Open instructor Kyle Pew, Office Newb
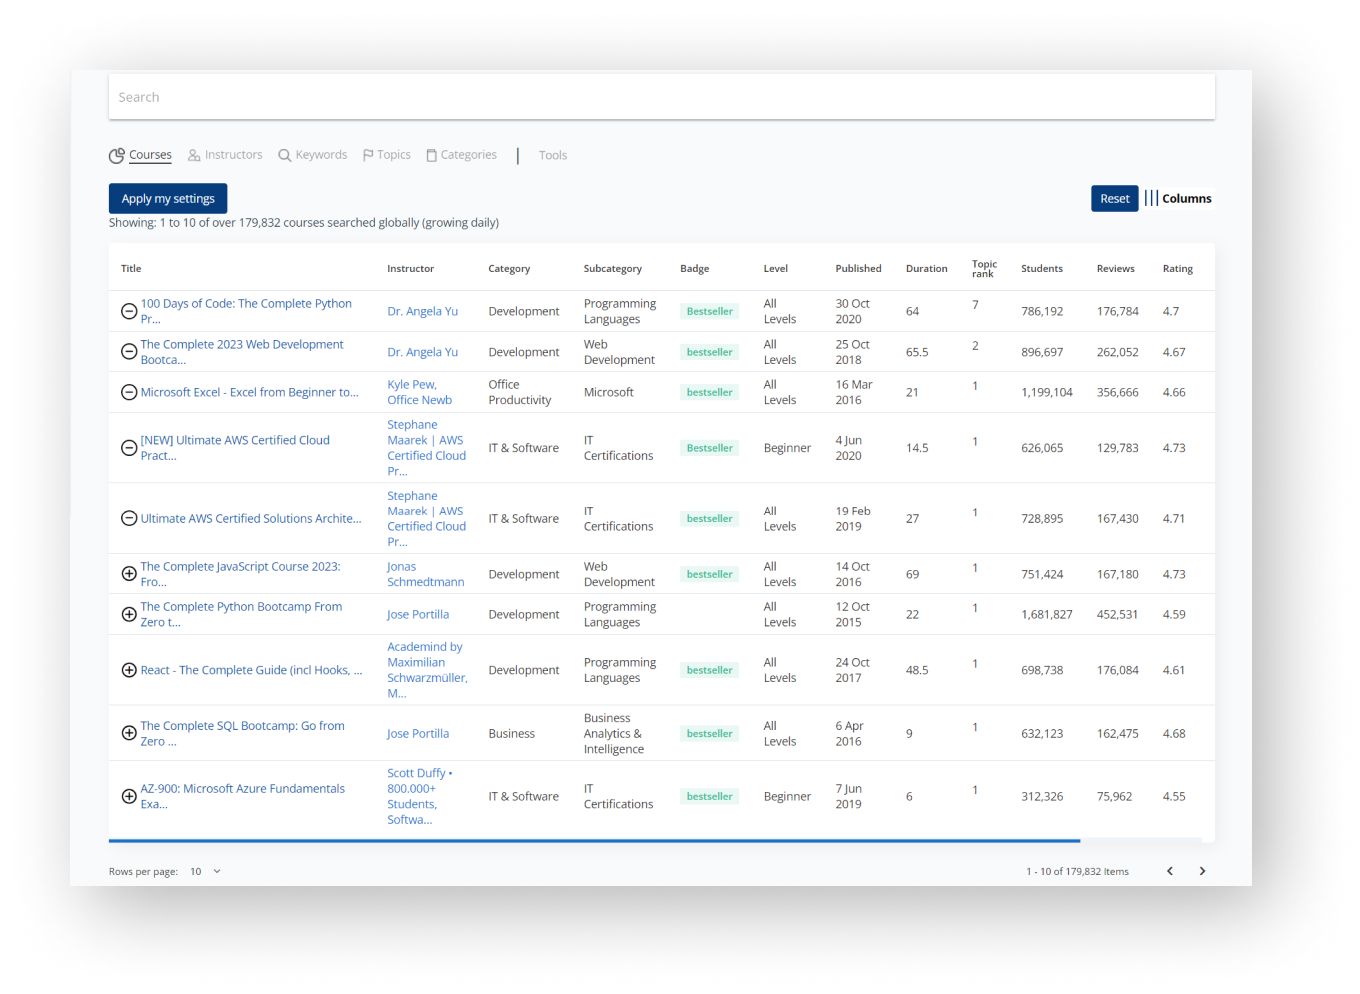 pyautogui.click(x=419, y=392)
